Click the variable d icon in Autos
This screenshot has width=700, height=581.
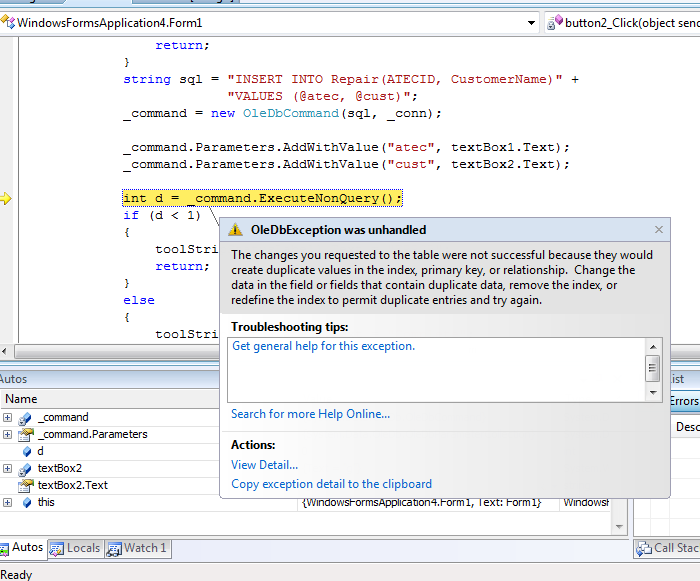pos(25,452)
